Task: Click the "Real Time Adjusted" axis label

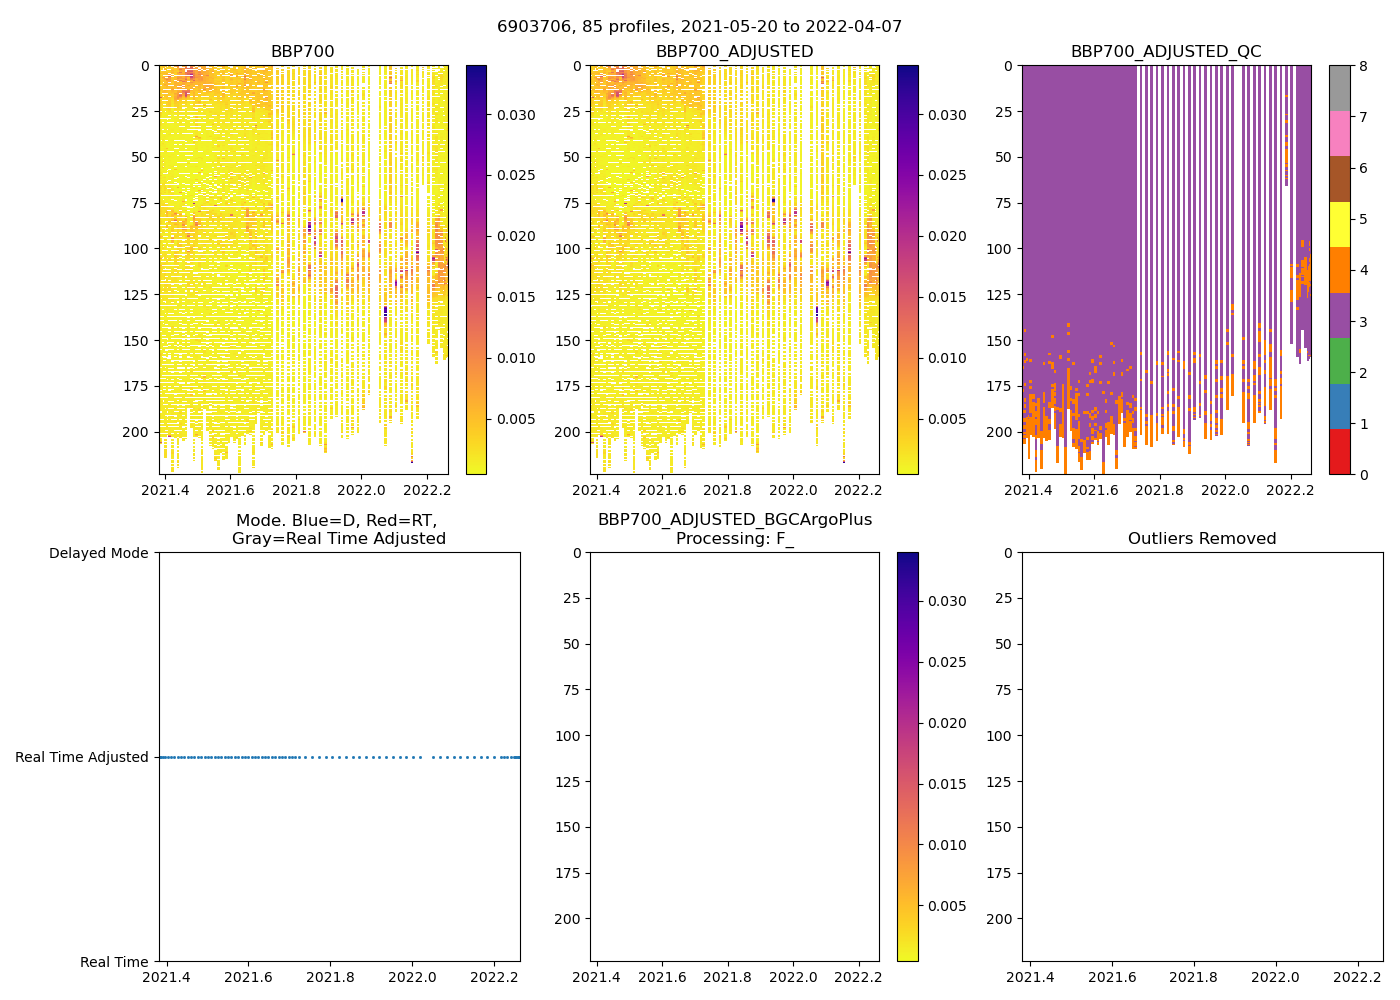Action: tap(82, 758)
